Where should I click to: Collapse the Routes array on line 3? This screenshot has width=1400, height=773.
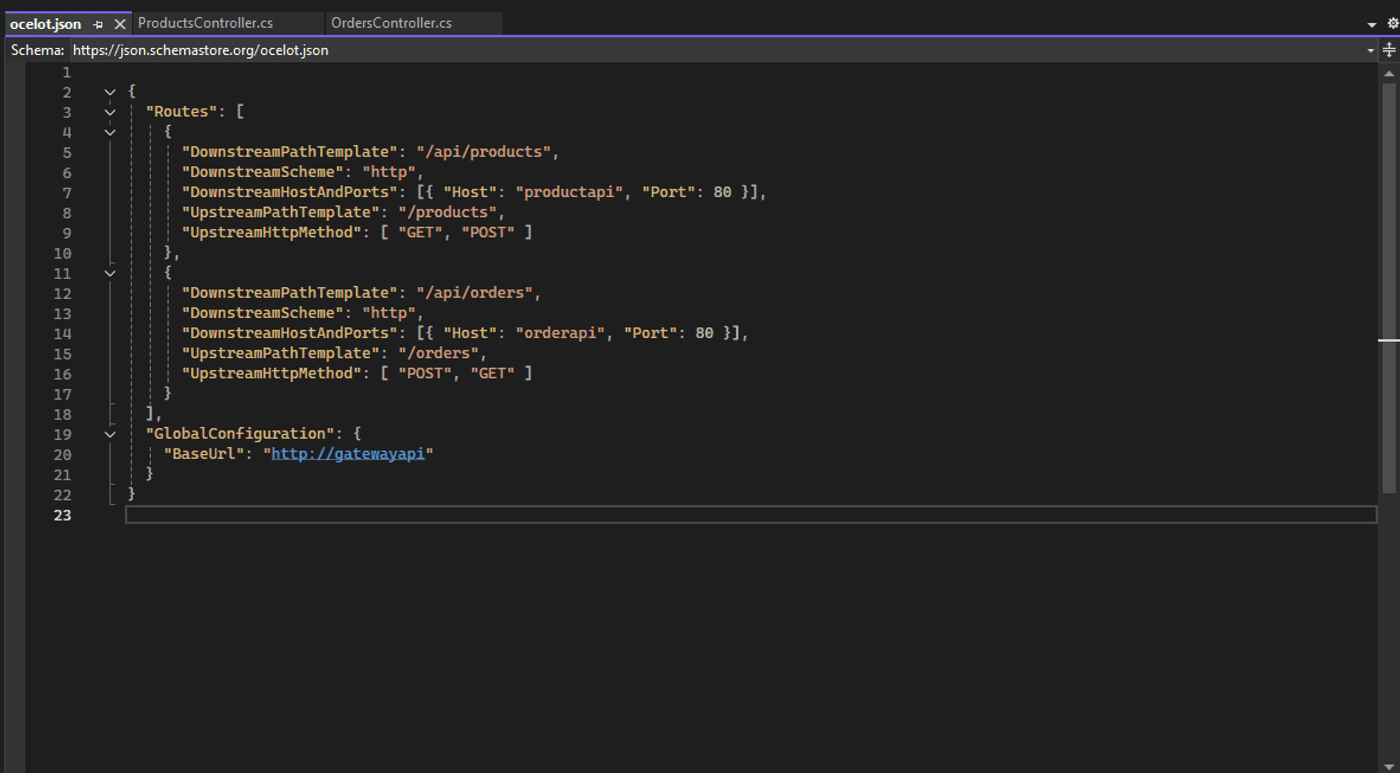[110, 112]
